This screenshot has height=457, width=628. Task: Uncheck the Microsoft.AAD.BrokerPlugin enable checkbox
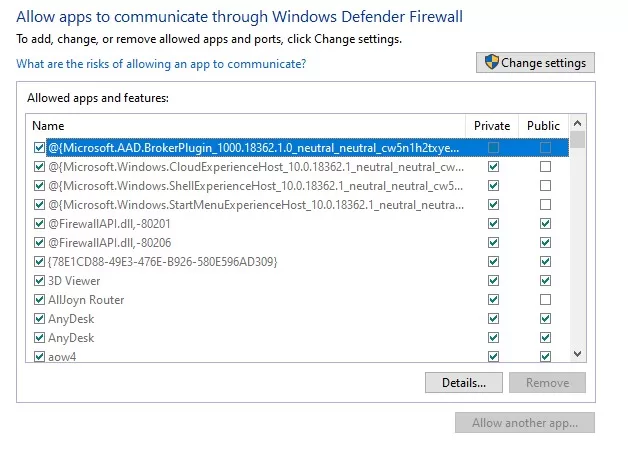39,147
